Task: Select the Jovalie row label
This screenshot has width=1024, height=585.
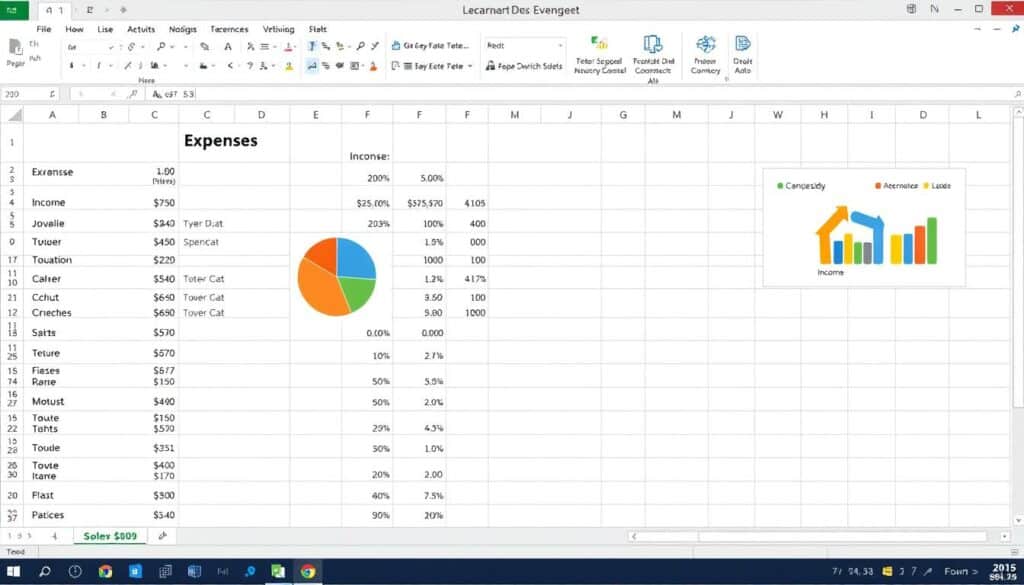Action: (x=48, y=223)
